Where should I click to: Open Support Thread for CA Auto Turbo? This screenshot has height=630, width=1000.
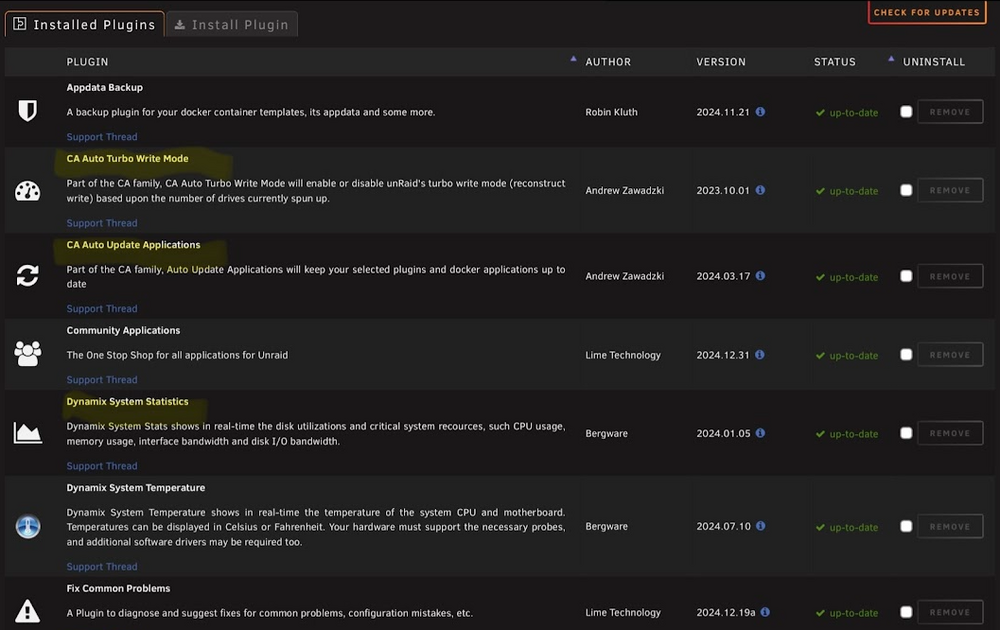point(102,223)
